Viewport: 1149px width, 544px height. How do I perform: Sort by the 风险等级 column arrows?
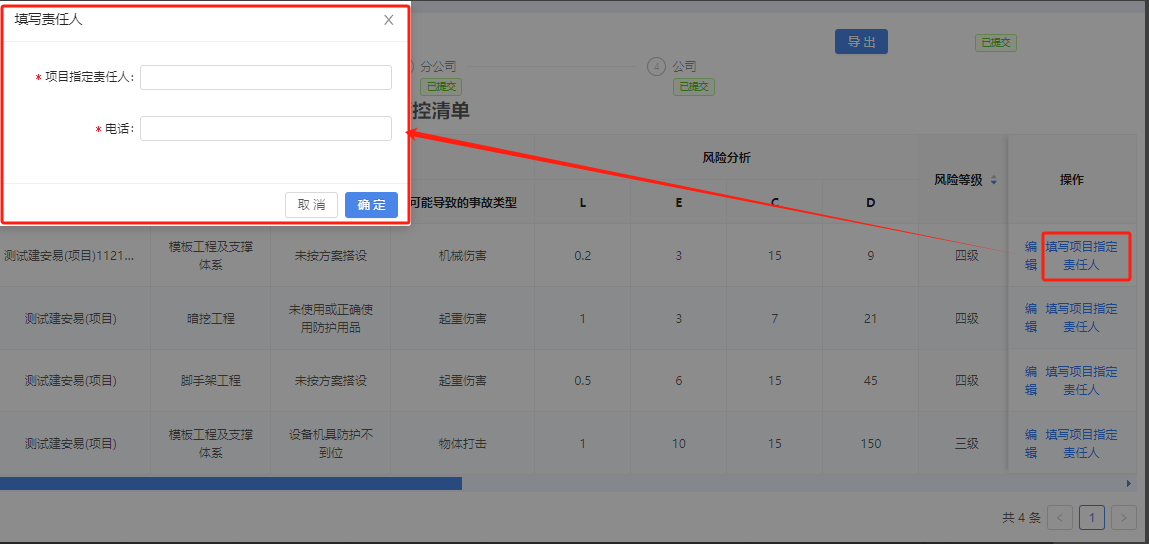[x=993, y=181]
